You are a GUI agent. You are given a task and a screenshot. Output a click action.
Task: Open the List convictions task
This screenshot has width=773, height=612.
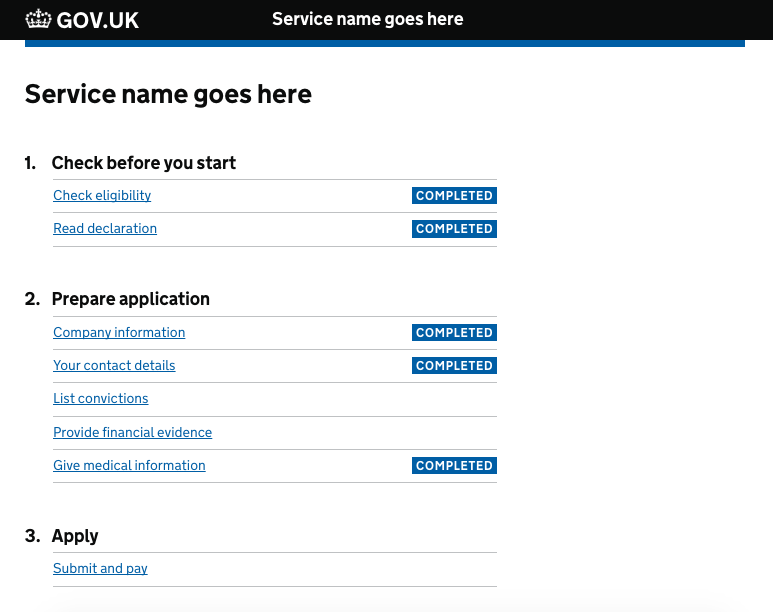pyautogui.click(x=100, y=399)
